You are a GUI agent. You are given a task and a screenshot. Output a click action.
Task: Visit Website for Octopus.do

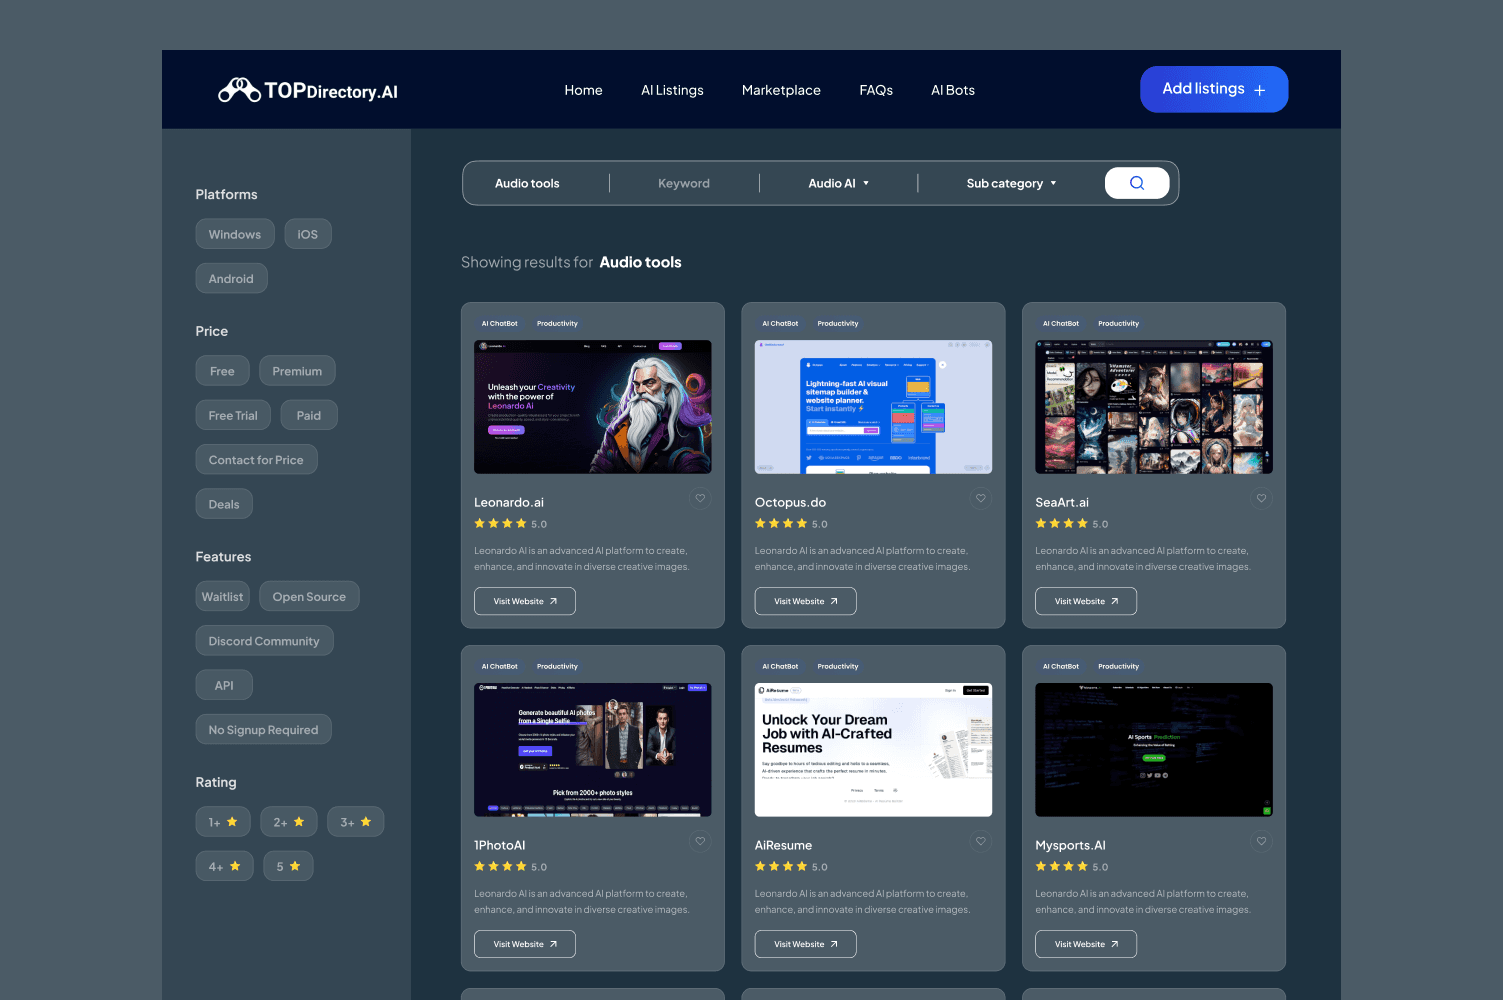805,601
